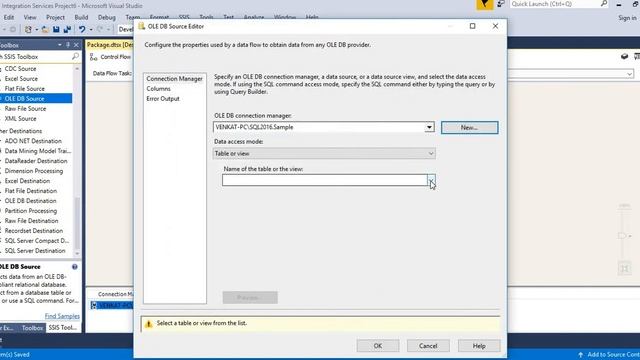Click the Find Samples link
Screen dimensions: 640x360
62,316
